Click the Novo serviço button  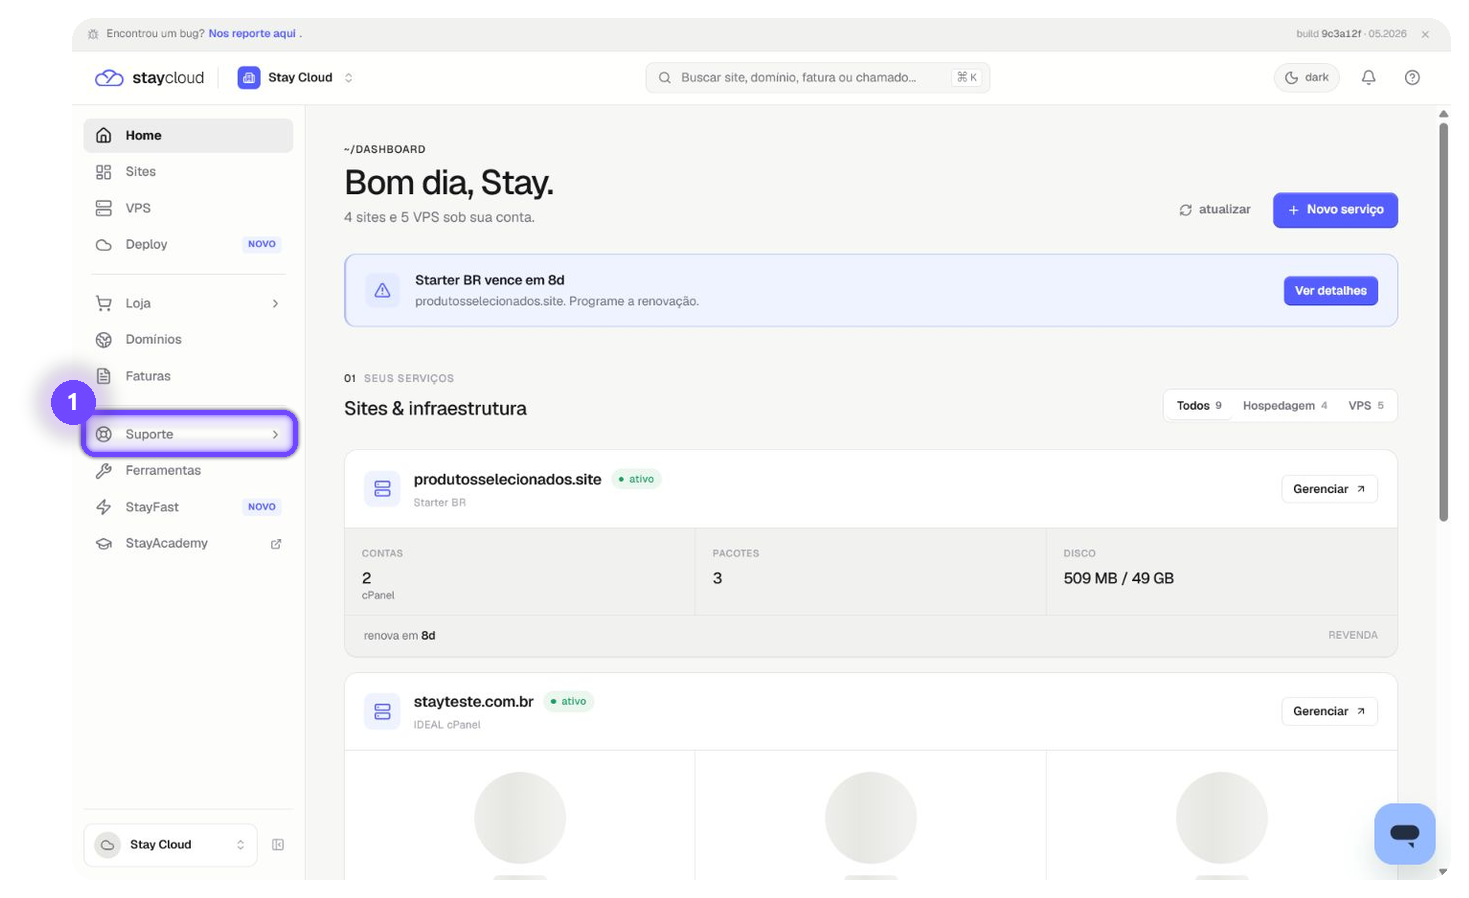point(1335,210)
